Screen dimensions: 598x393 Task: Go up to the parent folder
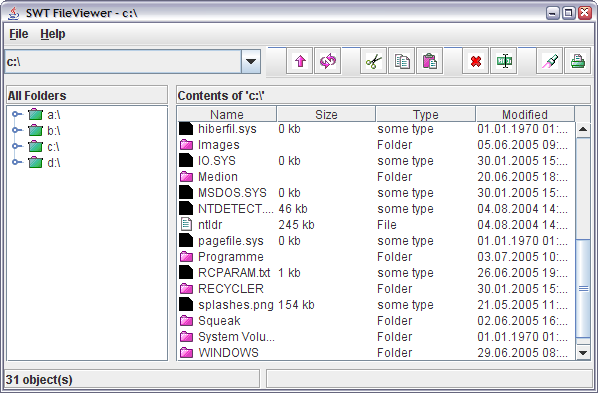300,61
